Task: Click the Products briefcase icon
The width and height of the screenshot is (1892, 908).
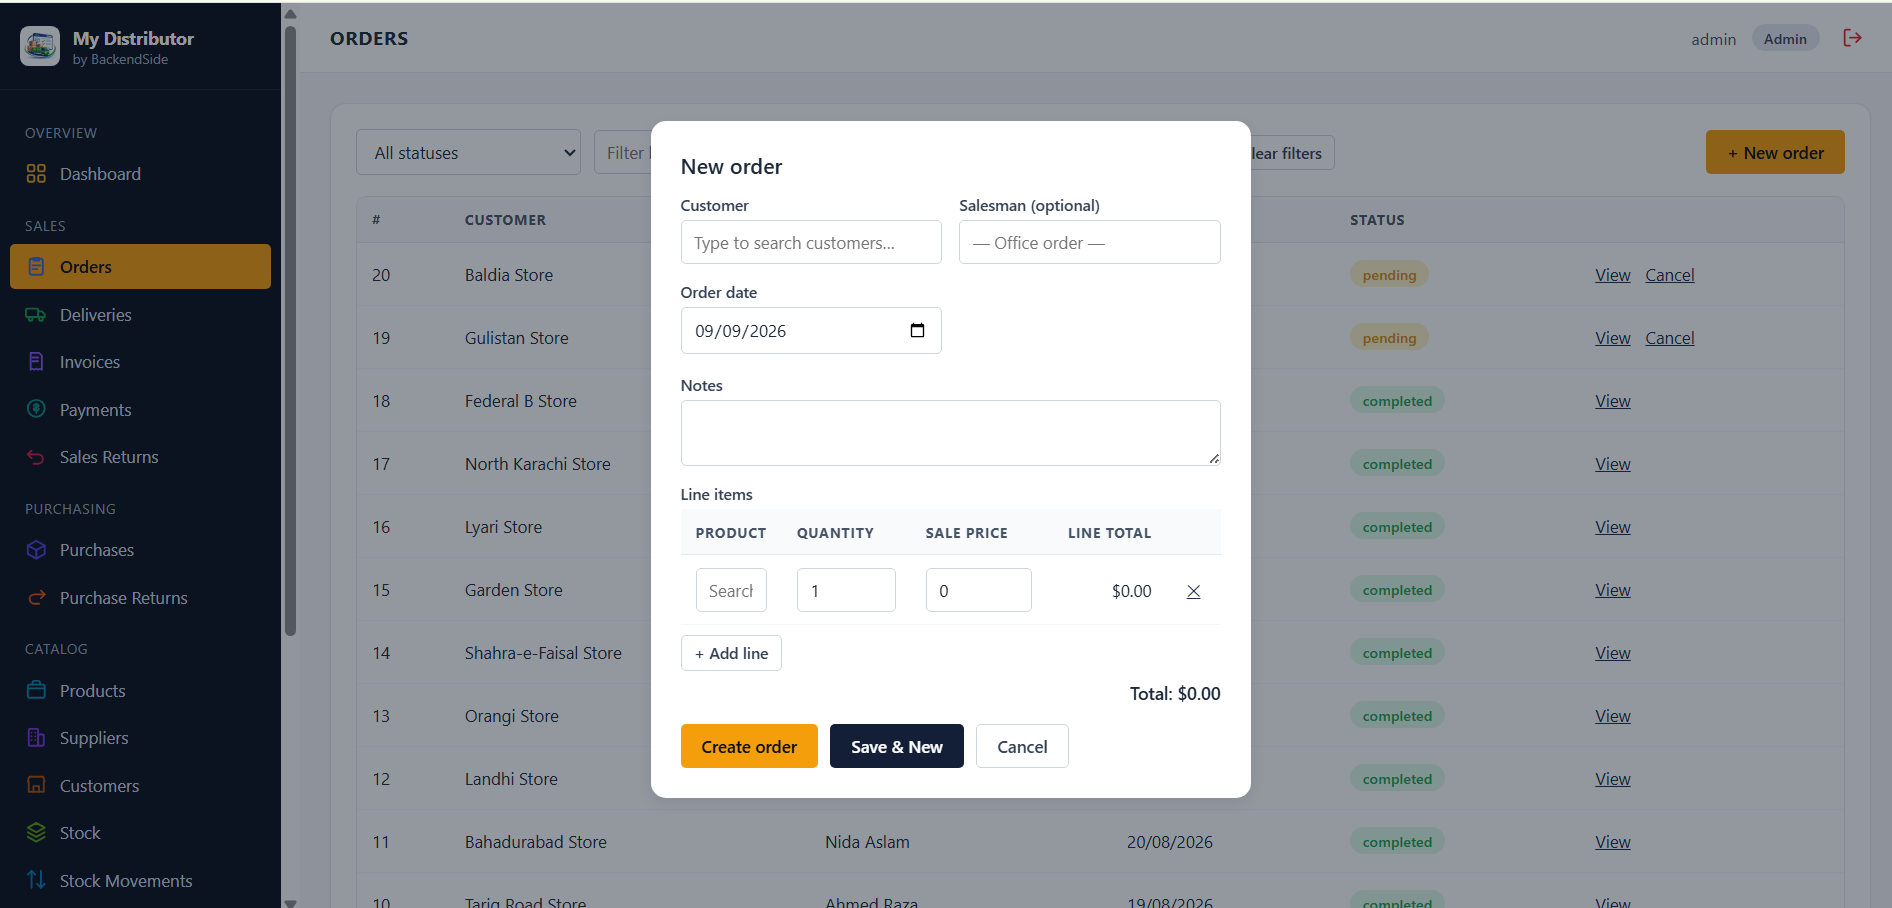Action: (x=36, y=691)
